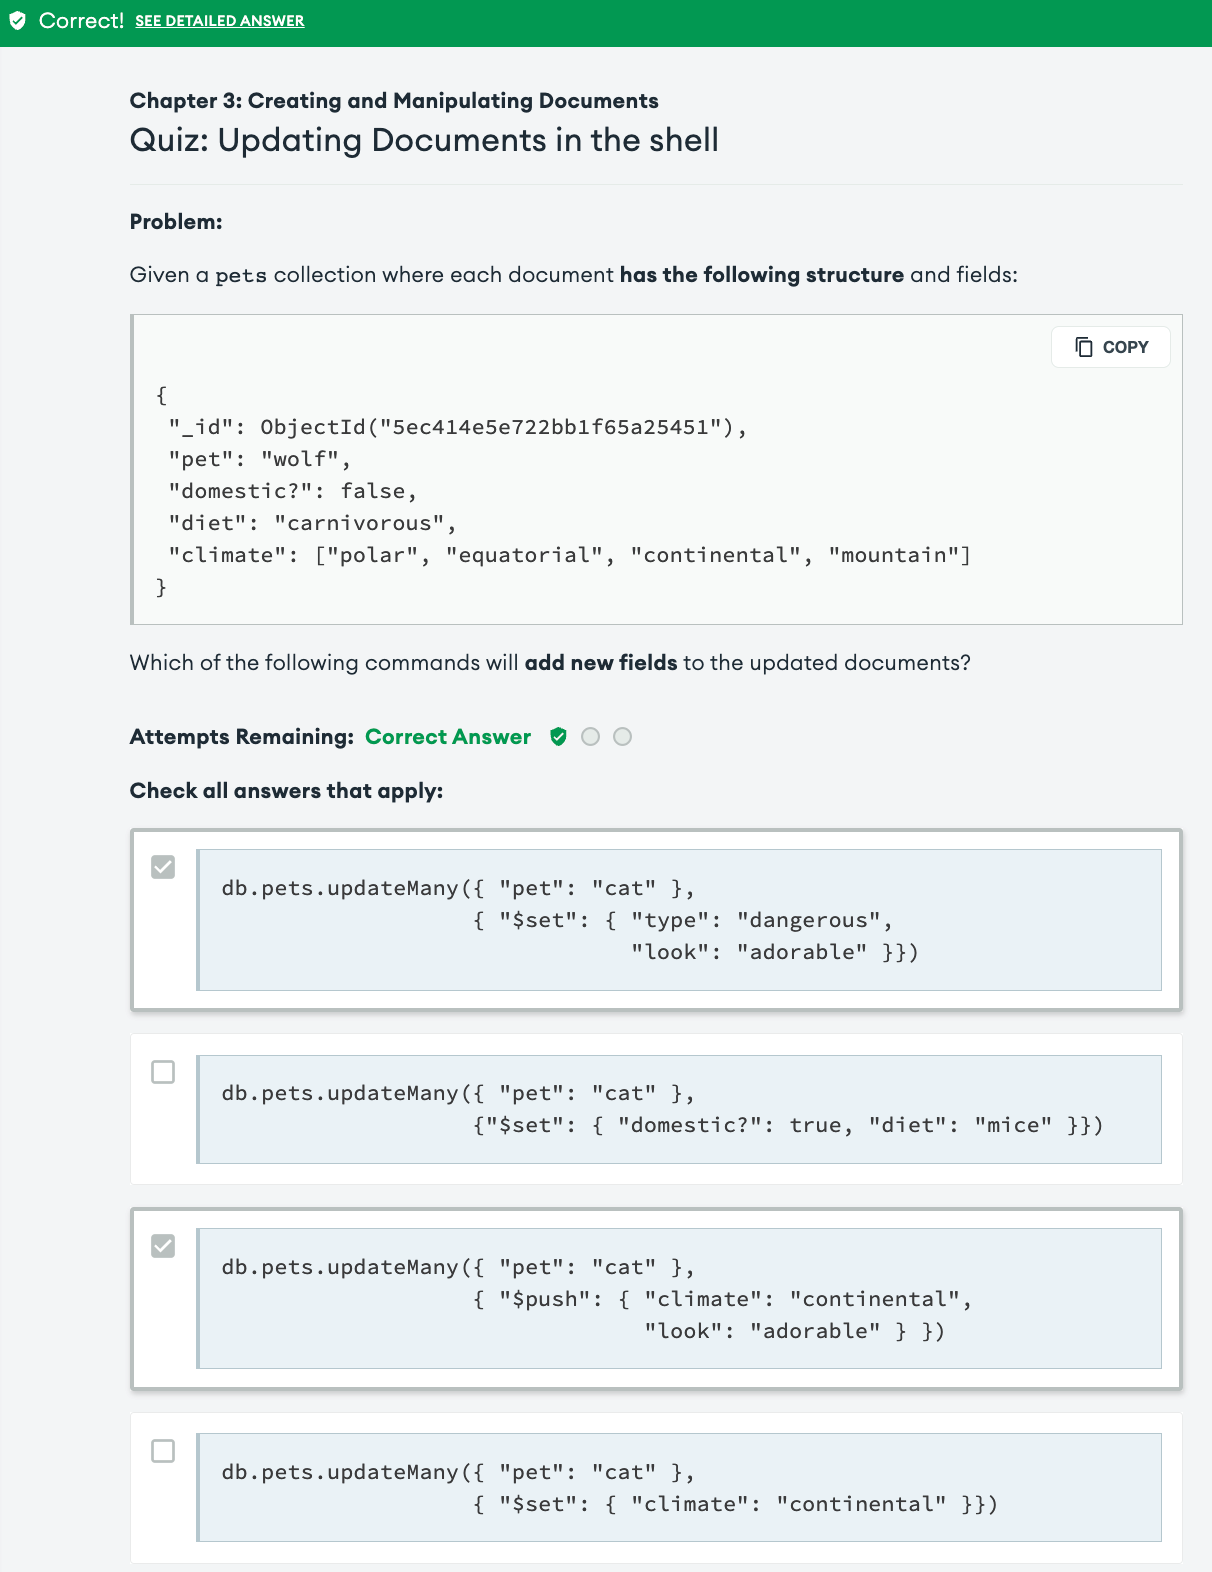The width and height of the screenshot is (1212, 1572).
Task: Click the first empty attempt circle
Action: tap(591, 737)
